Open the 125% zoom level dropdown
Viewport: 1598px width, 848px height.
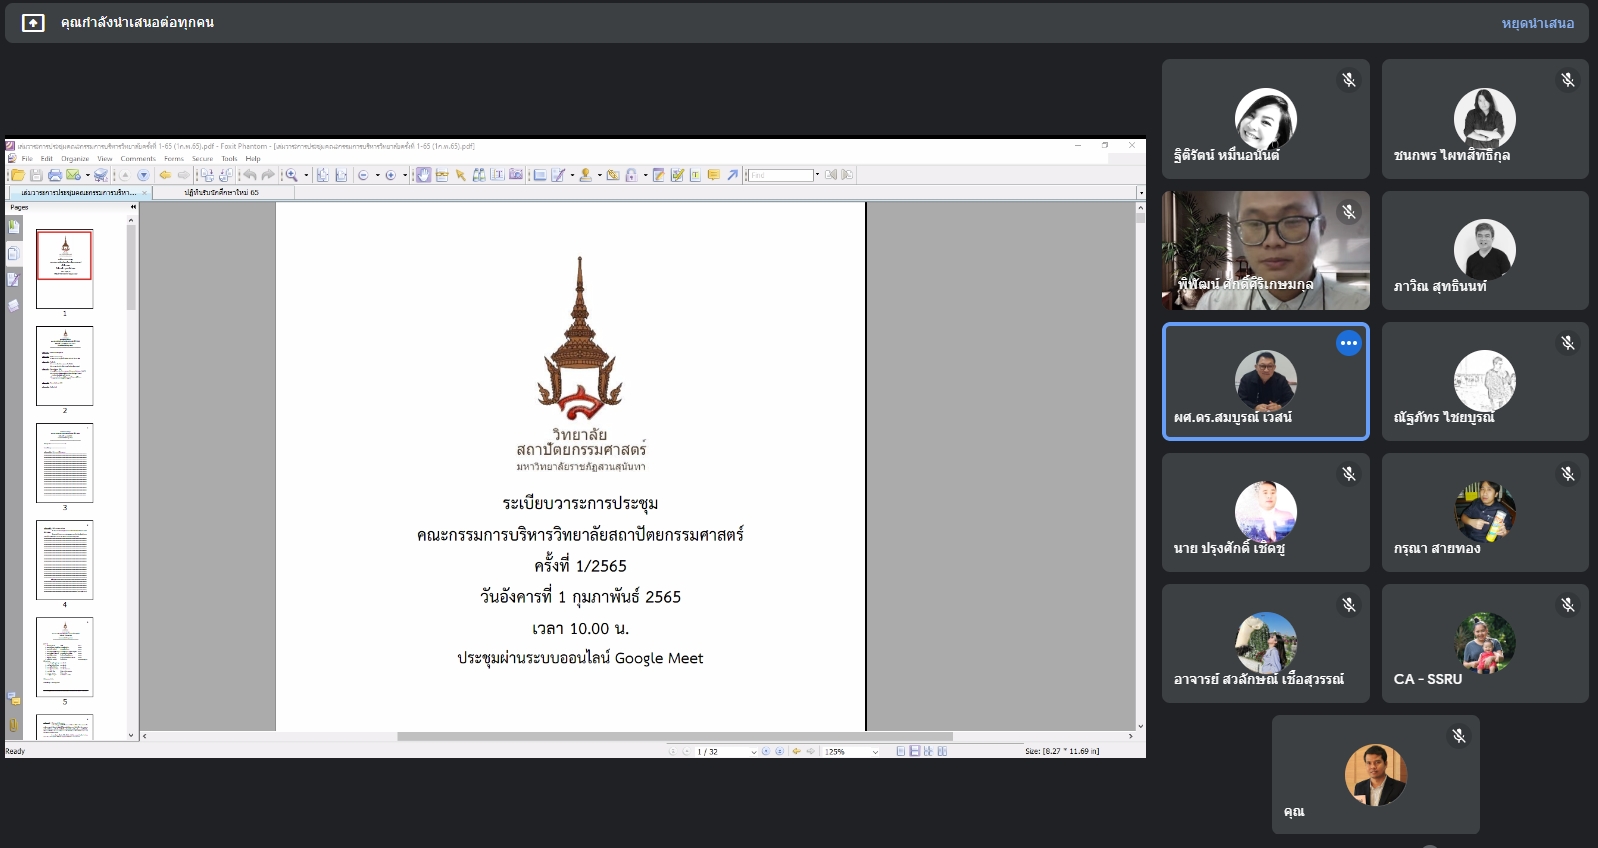(875, 752)
